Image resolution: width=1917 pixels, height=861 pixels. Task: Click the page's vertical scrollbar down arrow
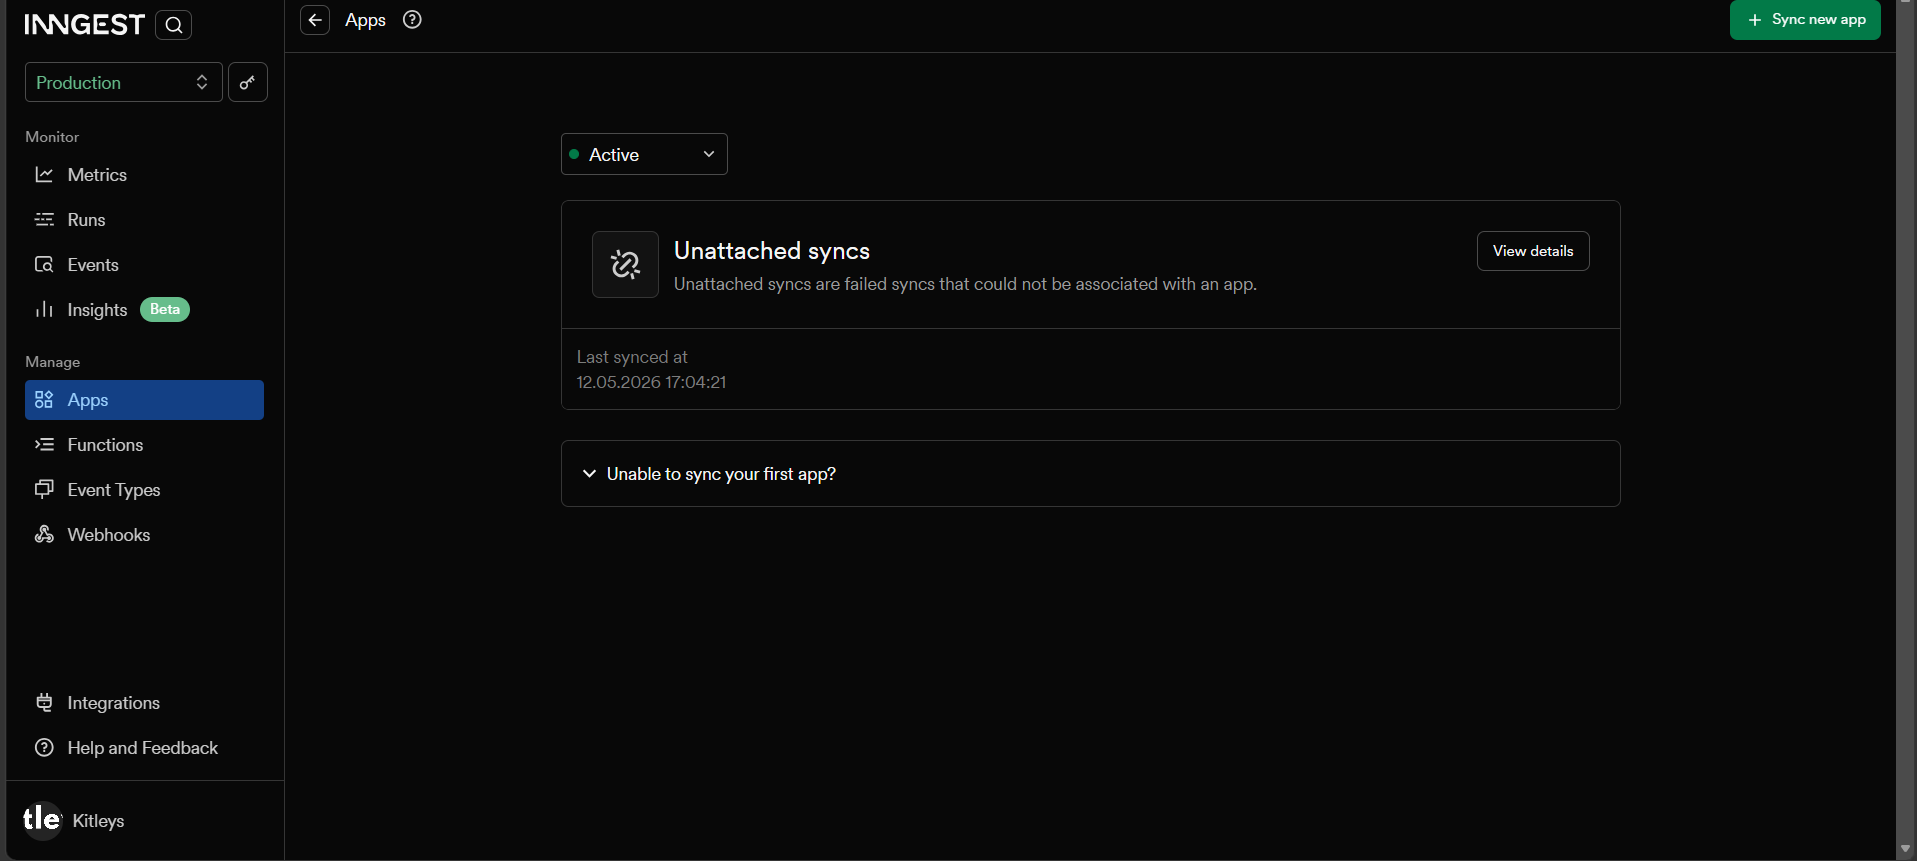click(1905, 849)
